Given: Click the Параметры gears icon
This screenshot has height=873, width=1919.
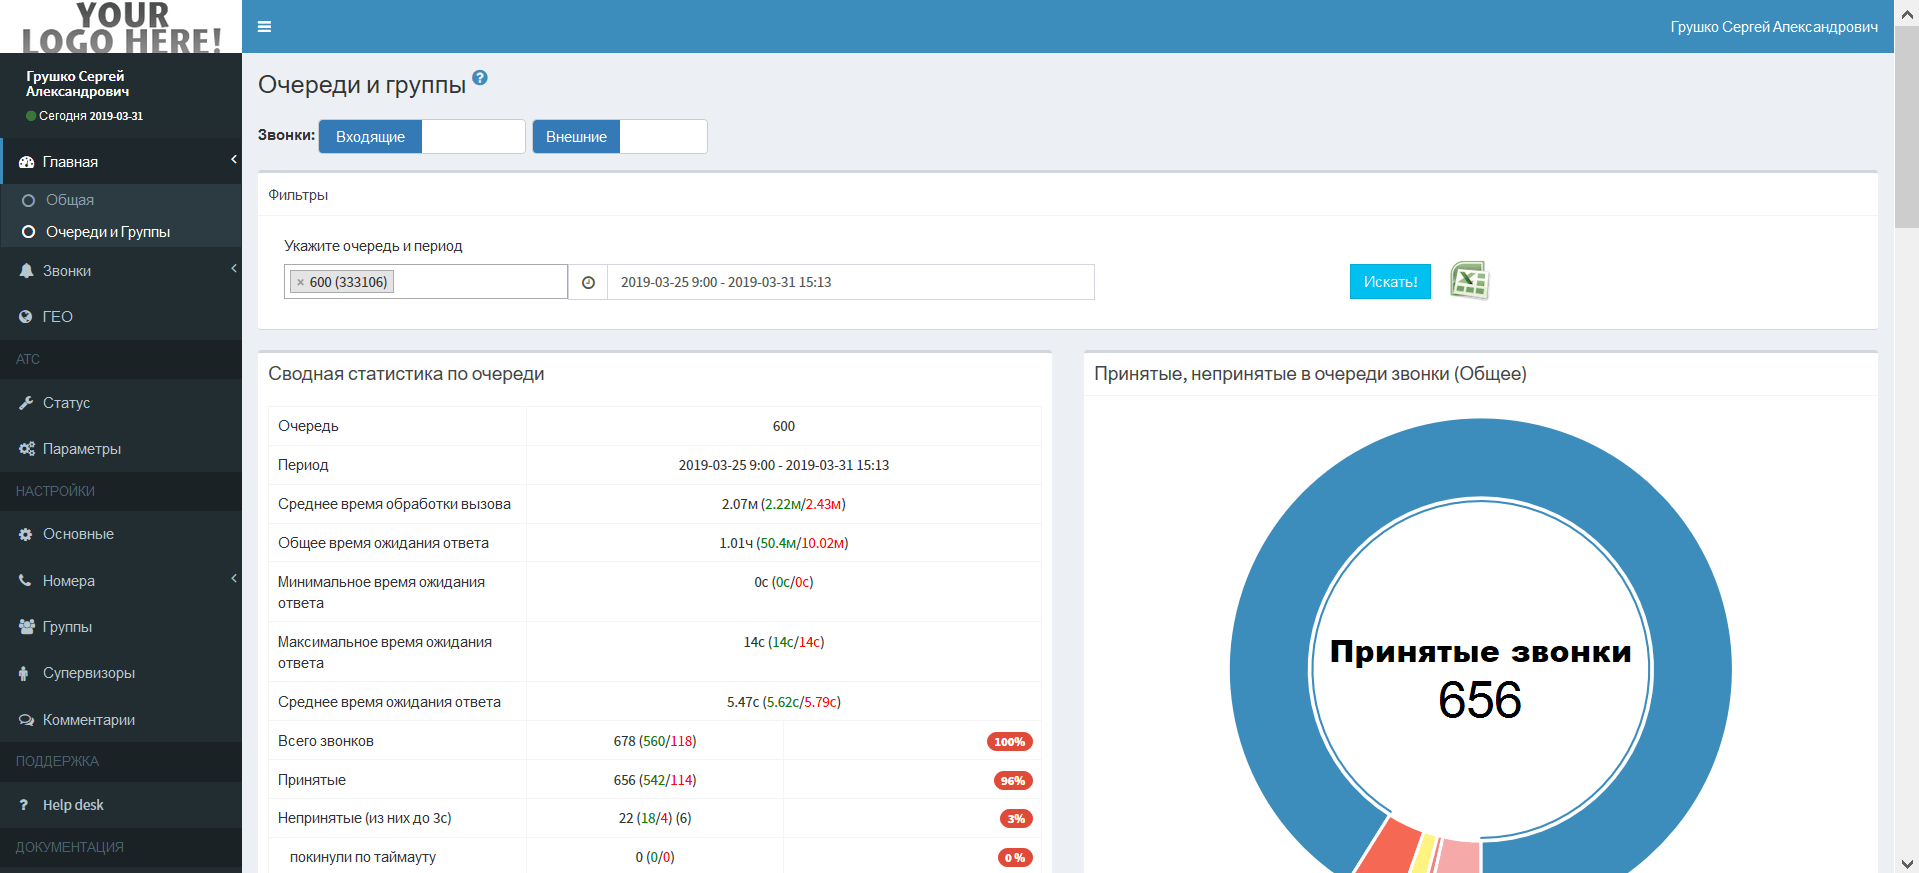Looking at the screenshot, I should point(26,449).
